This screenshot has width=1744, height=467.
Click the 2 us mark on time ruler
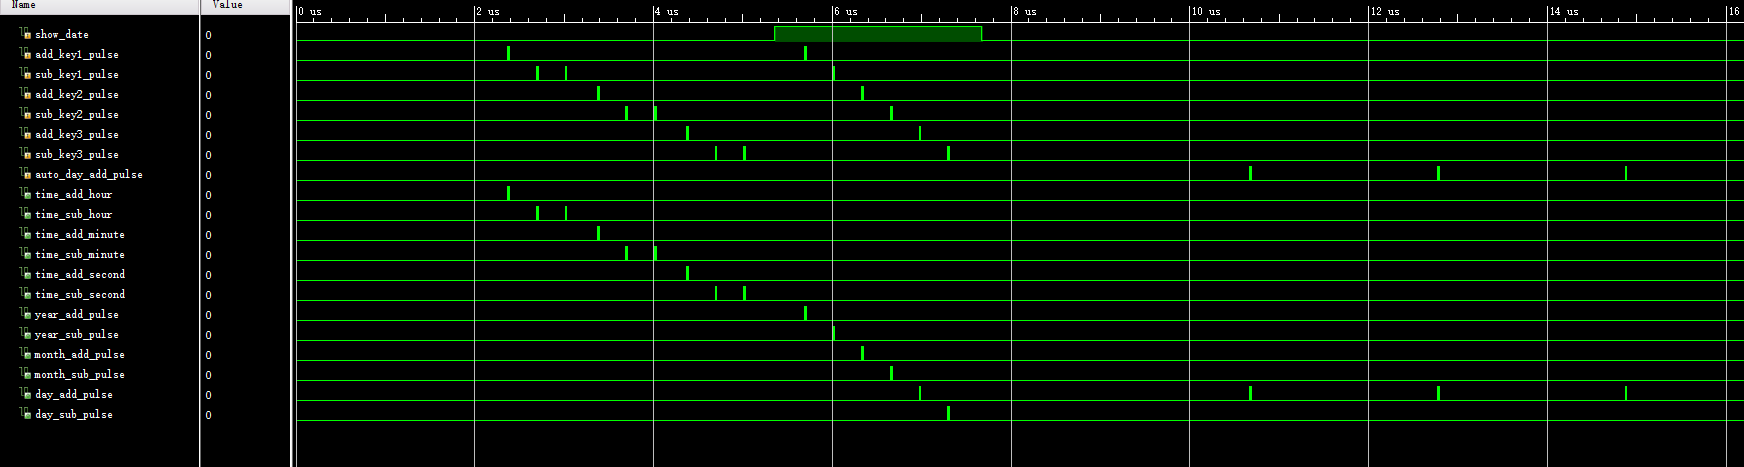coord(488,11)
